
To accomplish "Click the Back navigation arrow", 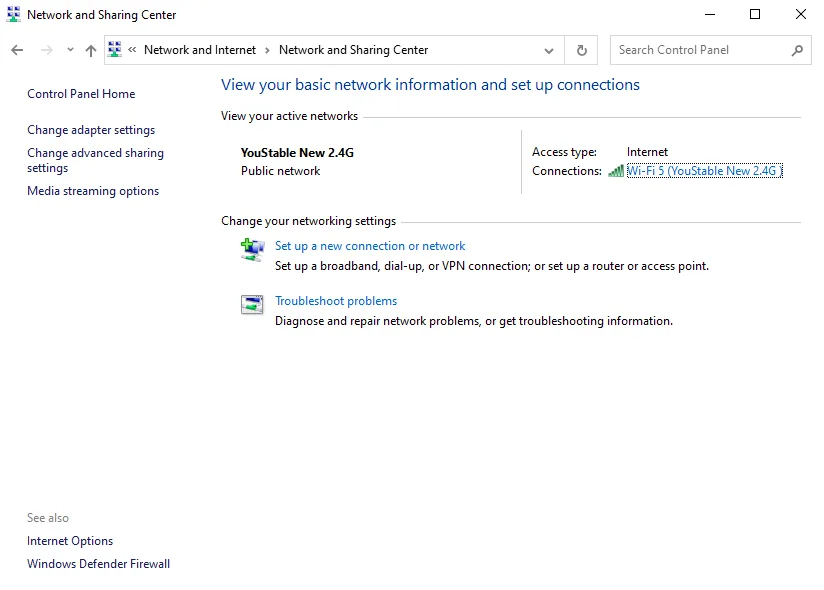I will pos(17,50).
